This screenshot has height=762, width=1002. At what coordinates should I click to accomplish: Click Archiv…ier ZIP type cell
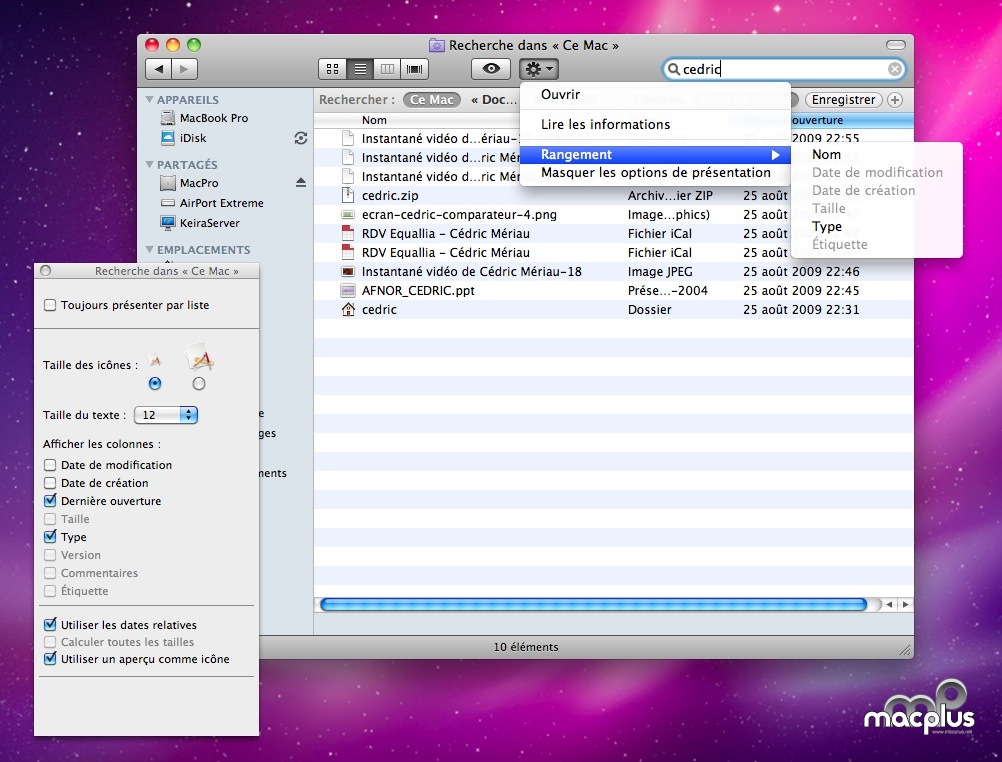[x=670, y=195]
